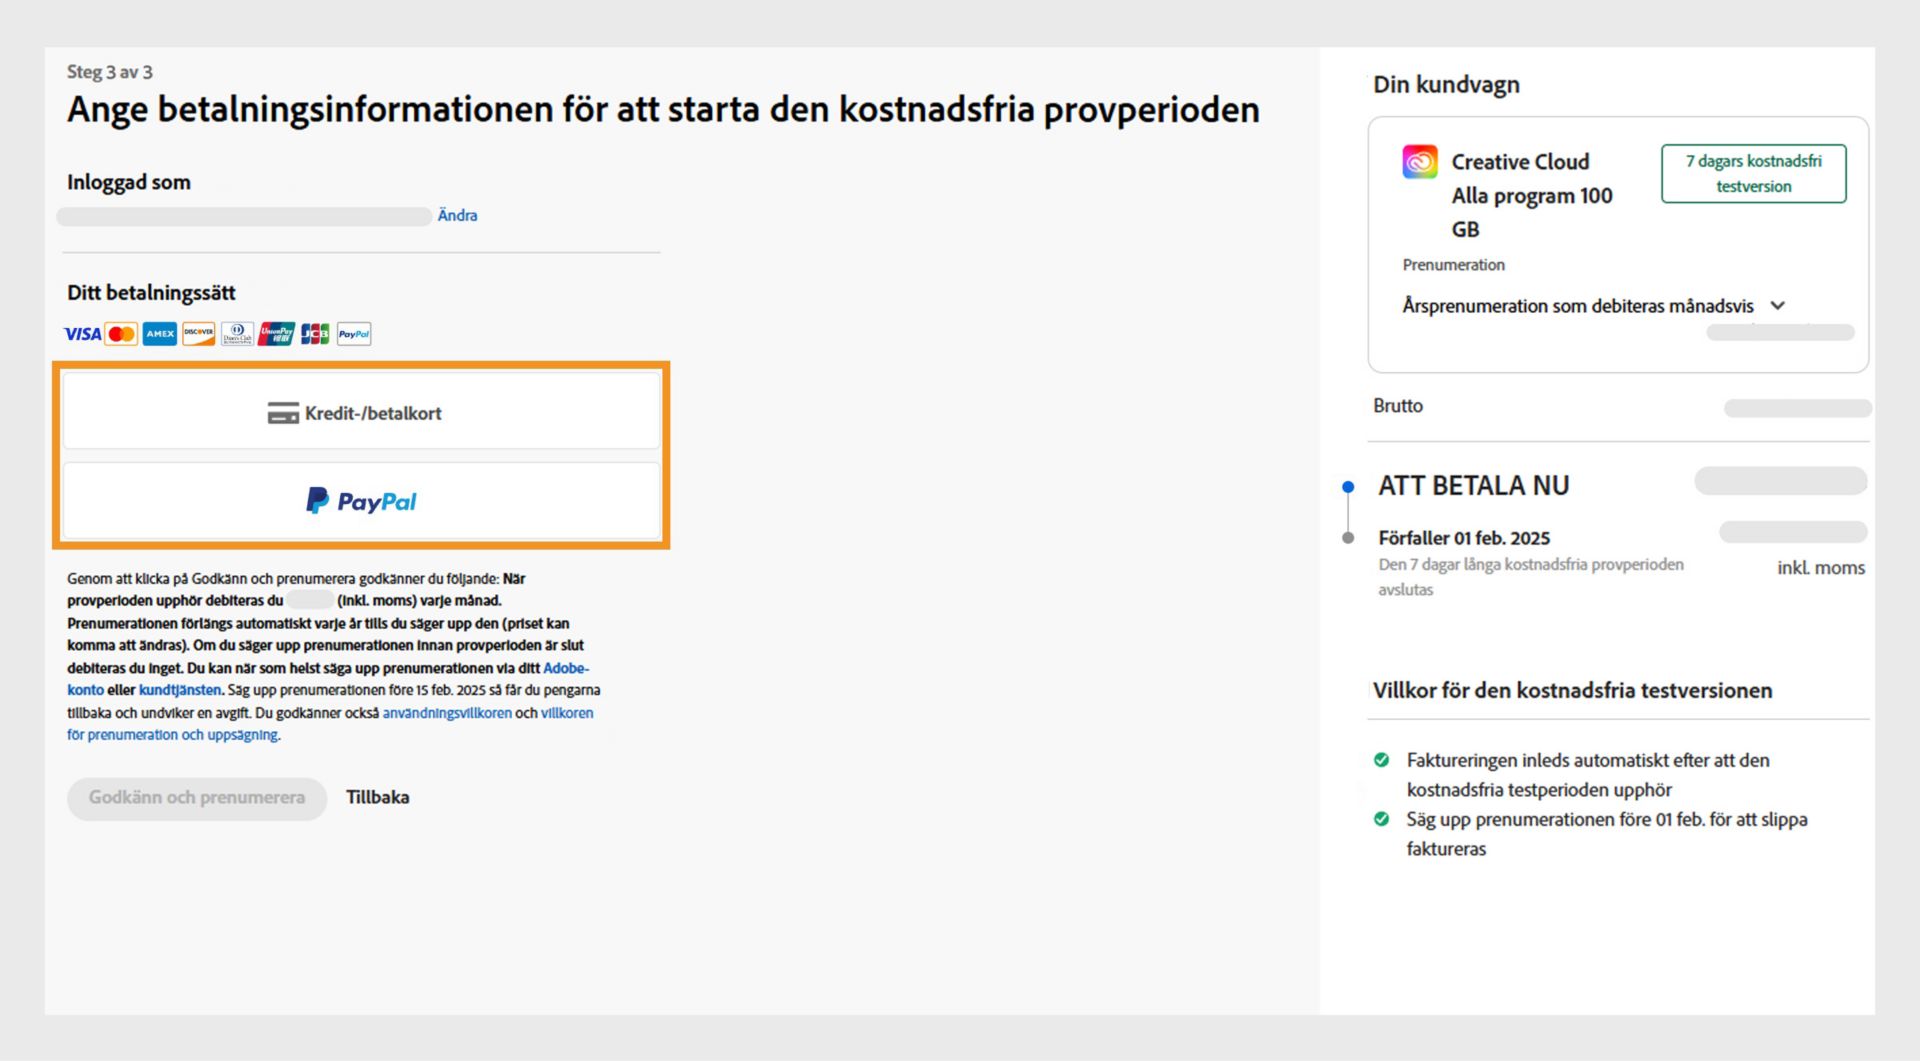Click the blue ATT BETALA NU timeline dot
Screen dimensions: 1920x1061
[x=1348, y=487]
